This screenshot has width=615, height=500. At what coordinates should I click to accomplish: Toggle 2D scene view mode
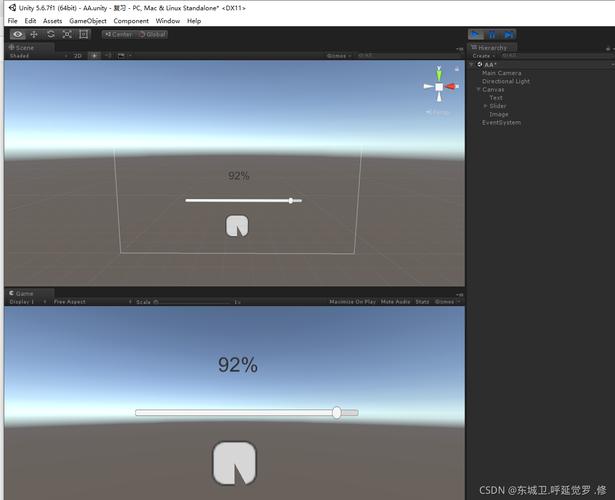[78, 56]
